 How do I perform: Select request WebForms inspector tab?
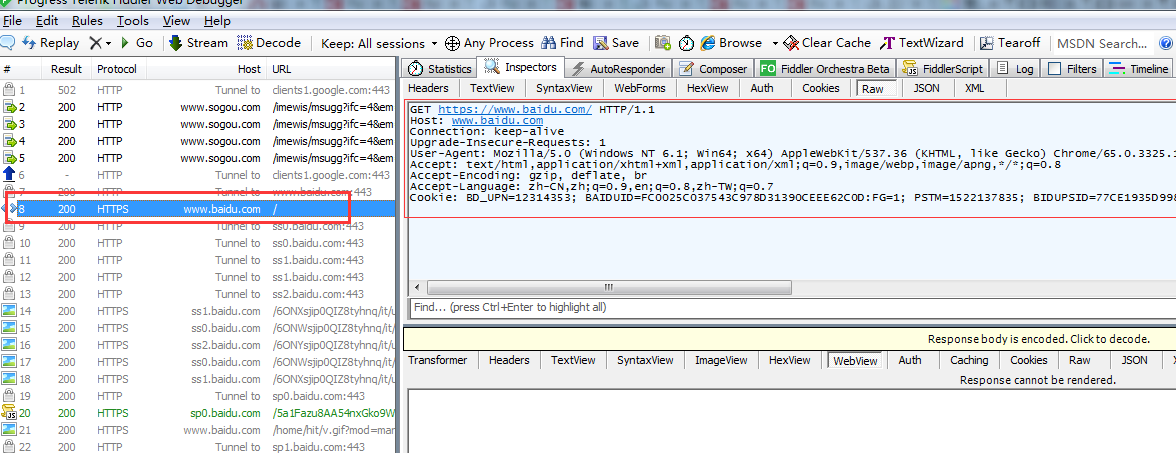(x=640, y=88)
